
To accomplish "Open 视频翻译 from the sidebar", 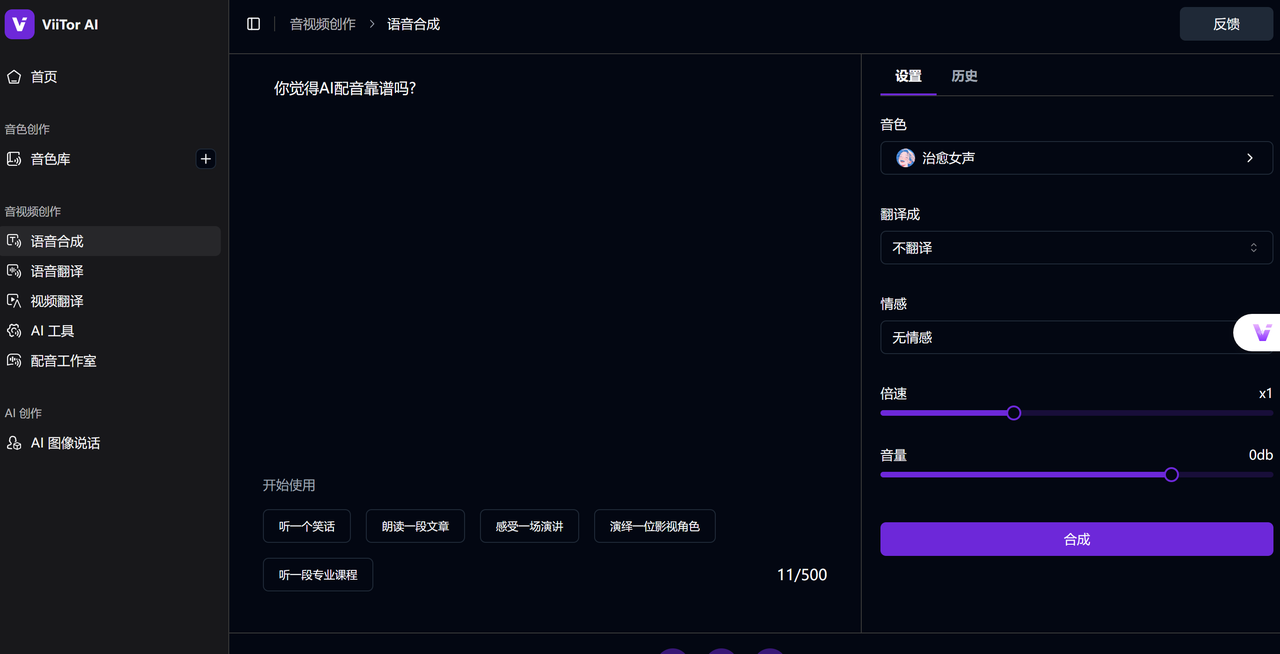I will 57,300.
